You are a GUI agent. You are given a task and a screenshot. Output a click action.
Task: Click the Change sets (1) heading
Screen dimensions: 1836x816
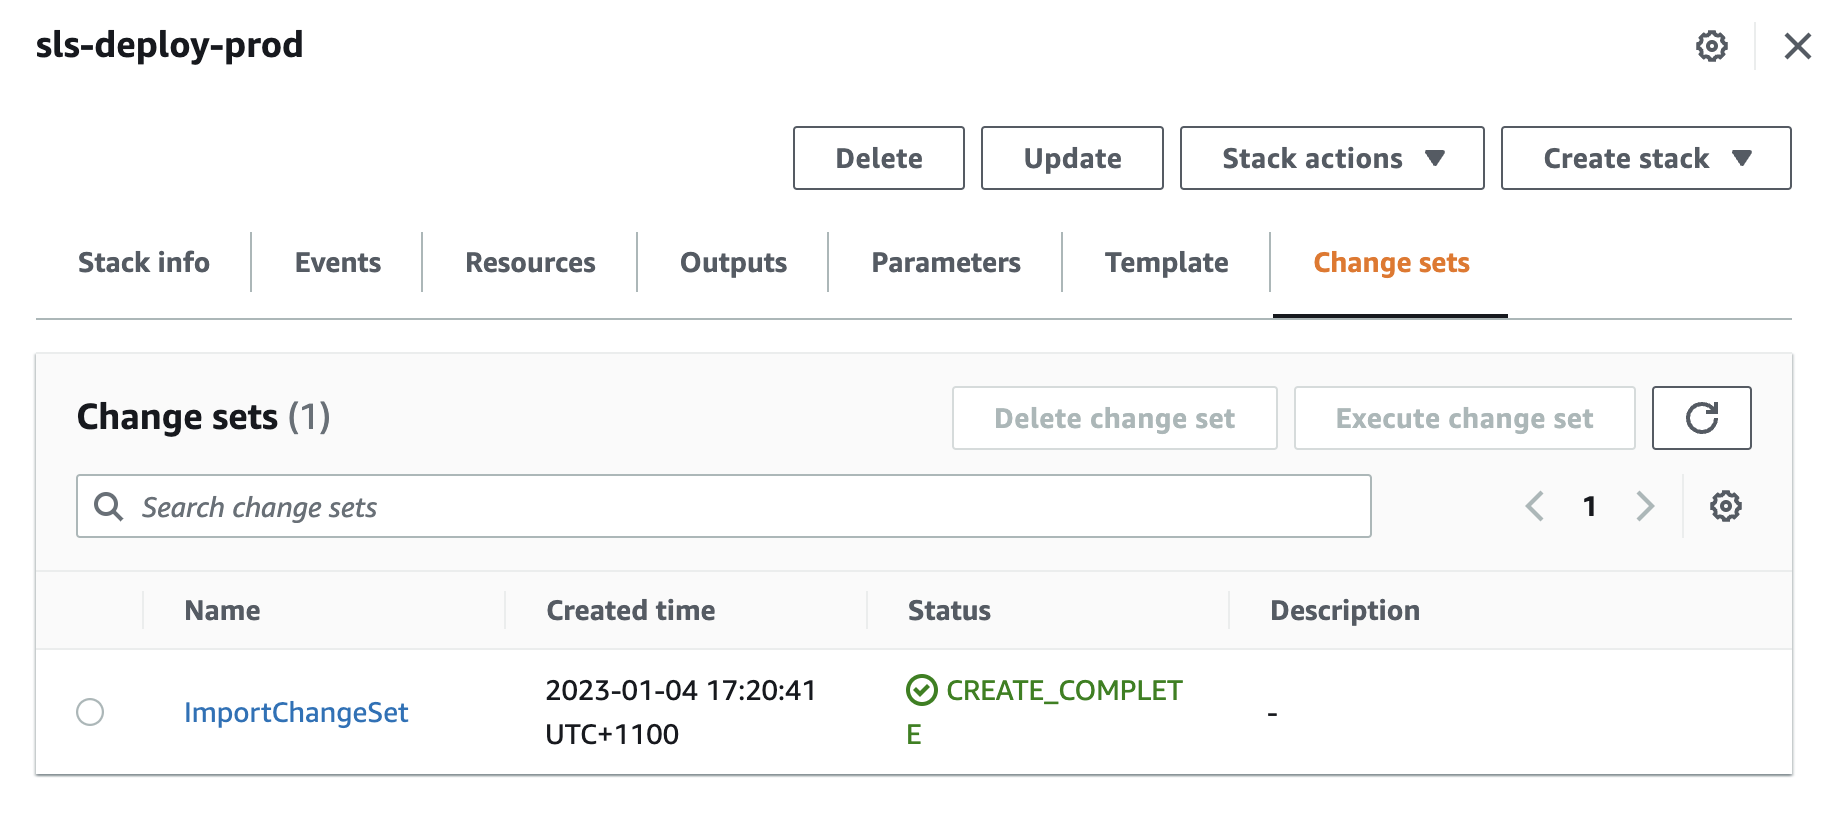coord(204,417)
